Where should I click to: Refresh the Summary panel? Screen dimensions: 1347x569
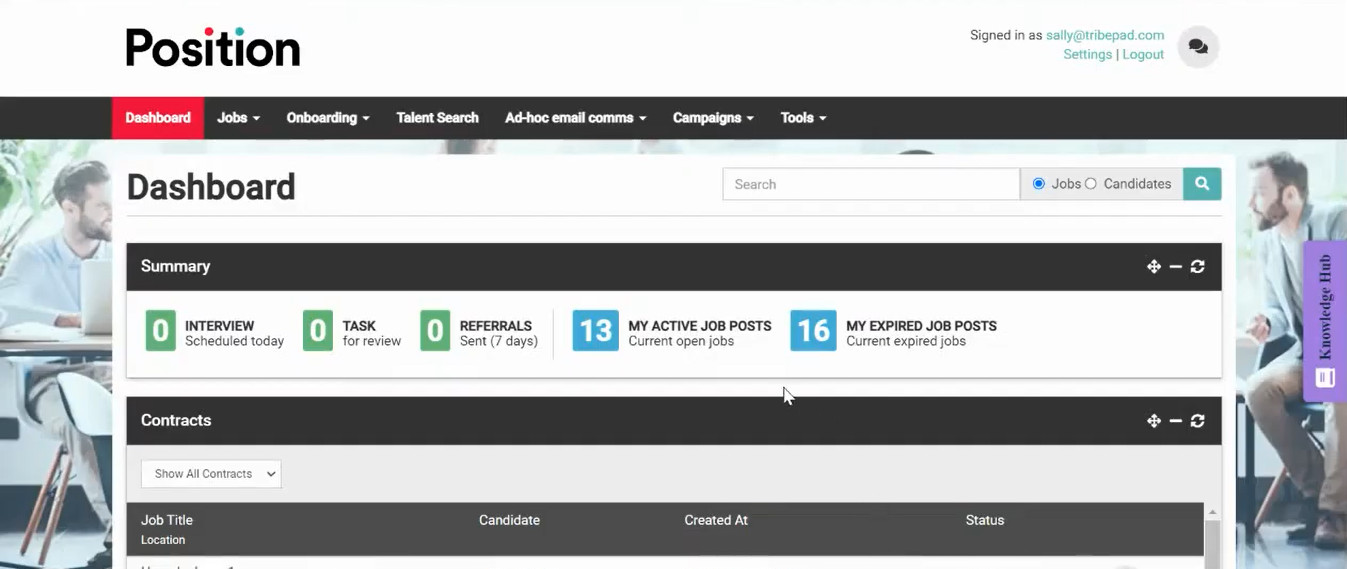[x=1197, y=266]
